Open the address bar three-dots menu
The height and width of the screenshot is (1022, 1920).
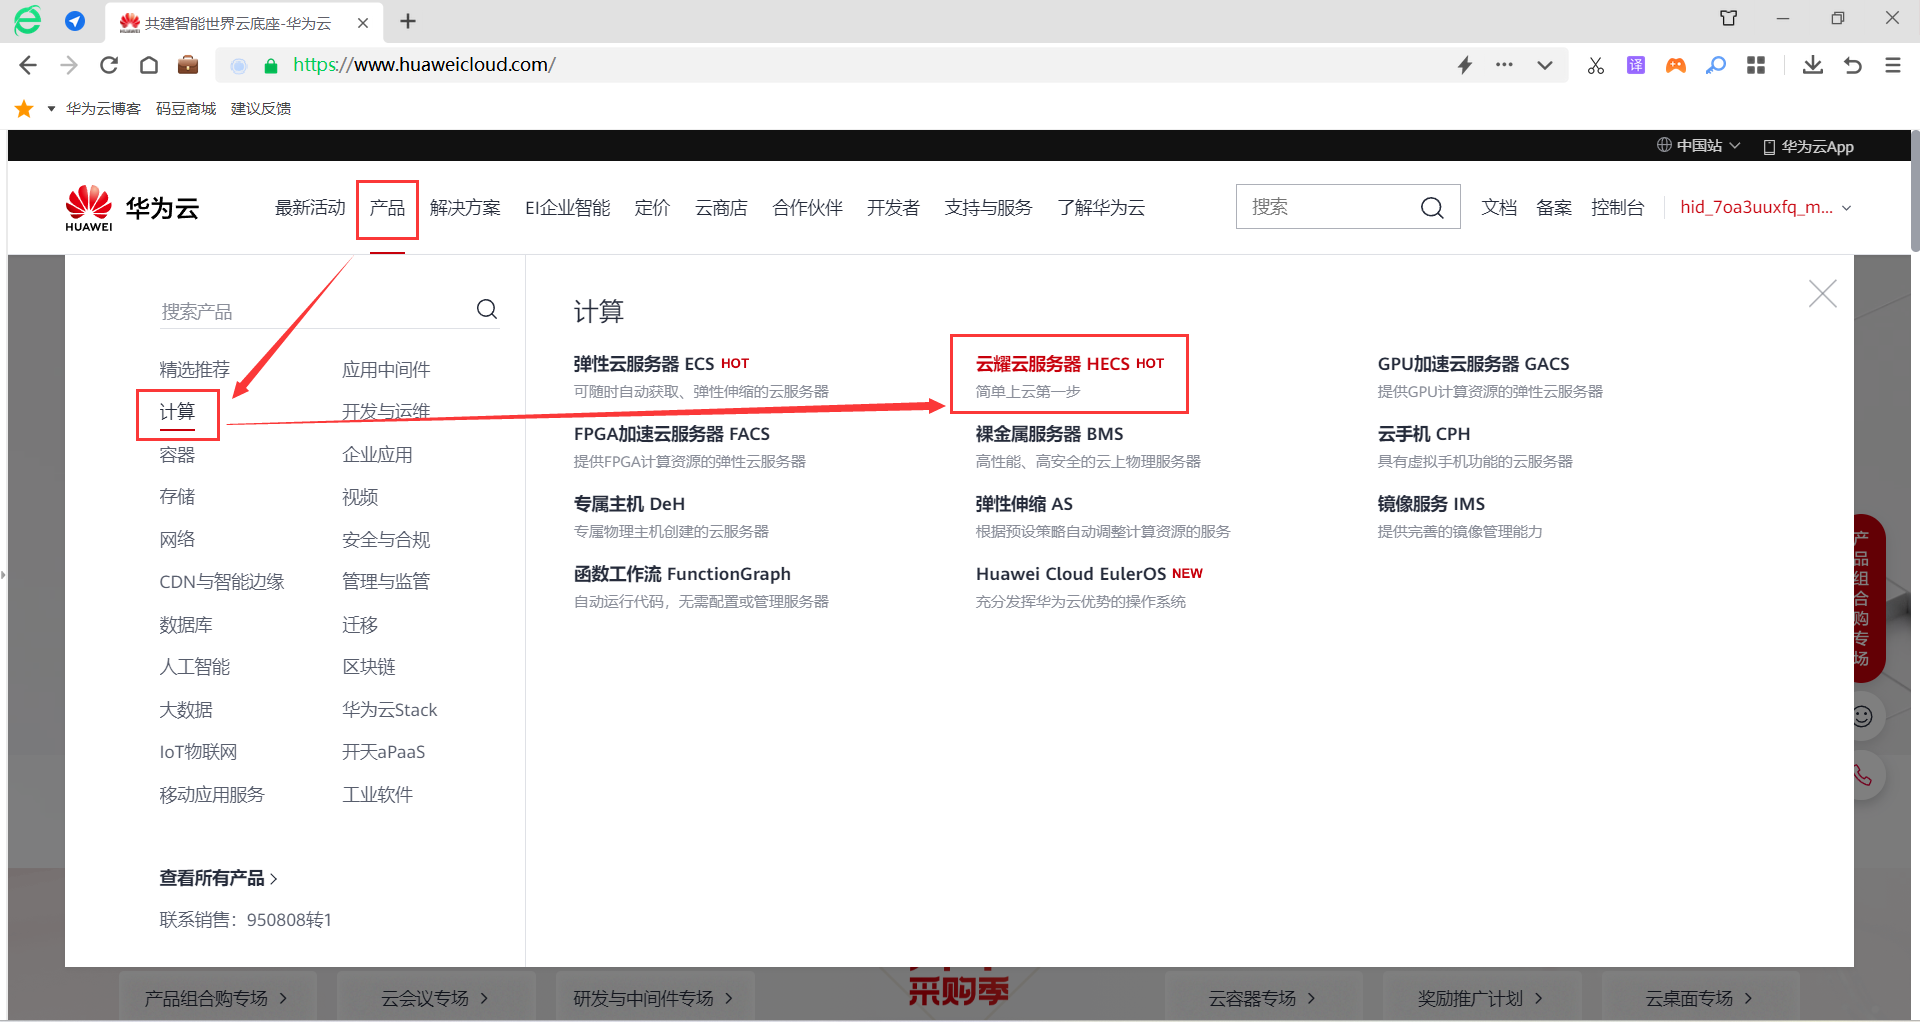click(1504, 65)
